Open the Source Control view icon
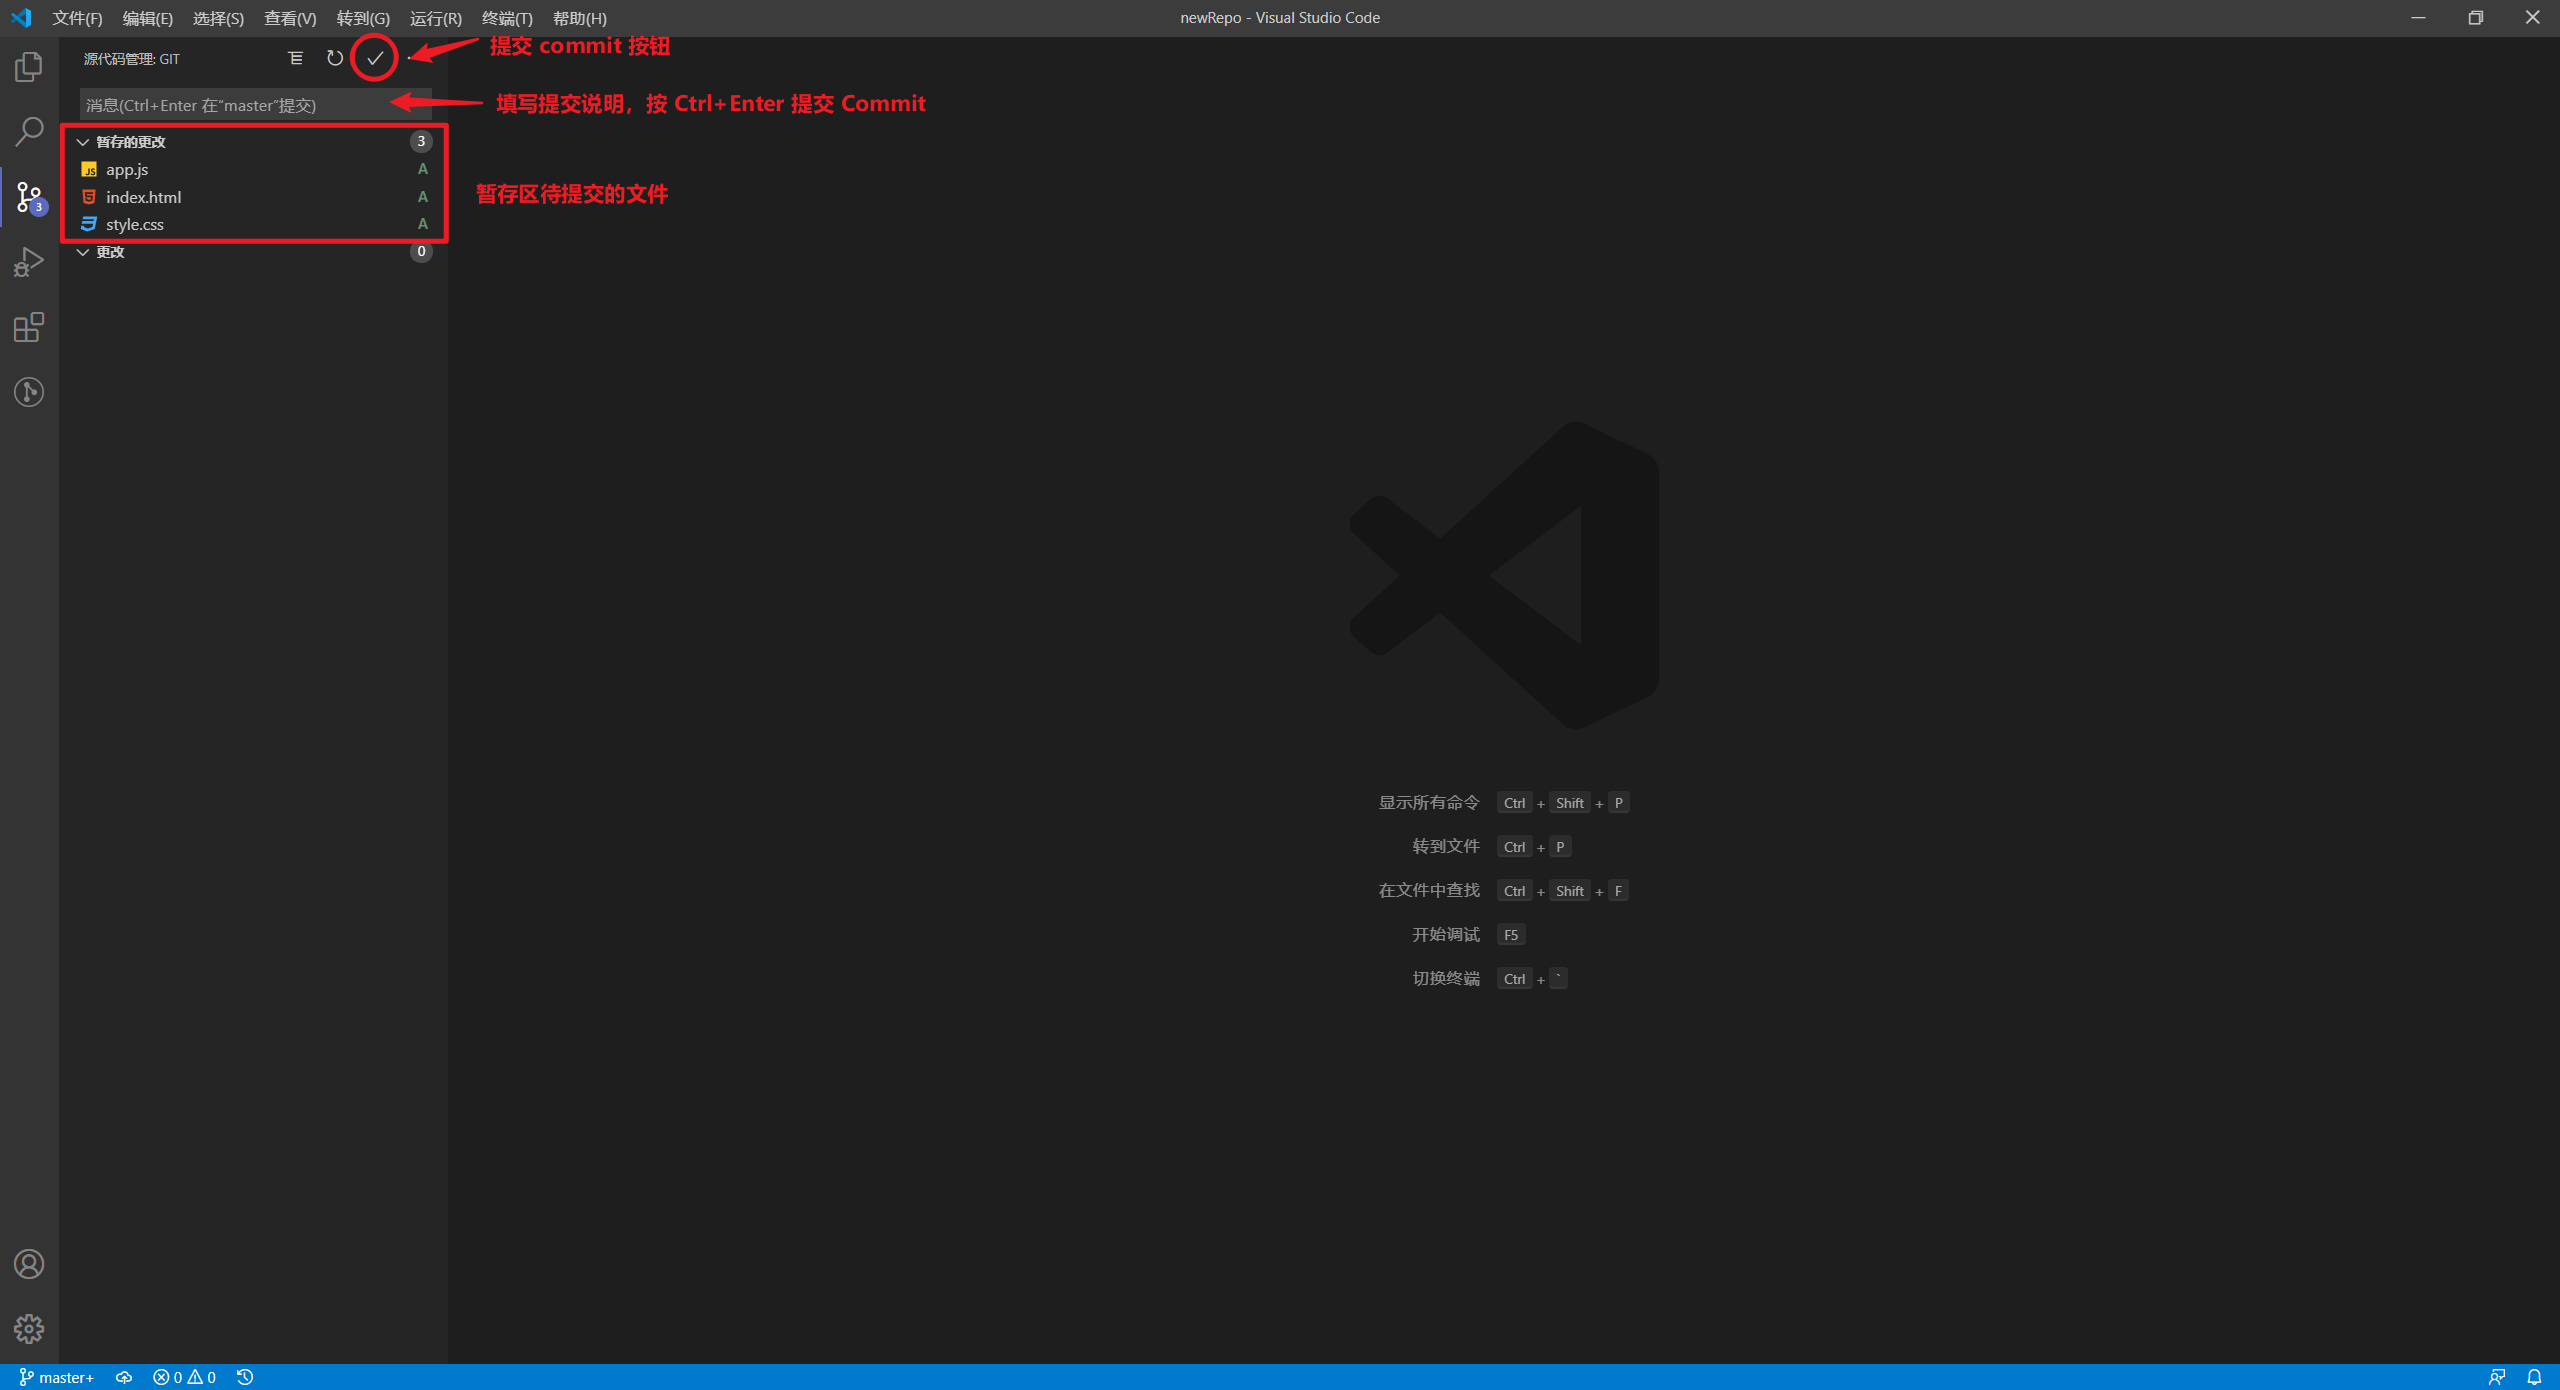The width and height of the screenshot is (2560, 1390). (29, 197)
